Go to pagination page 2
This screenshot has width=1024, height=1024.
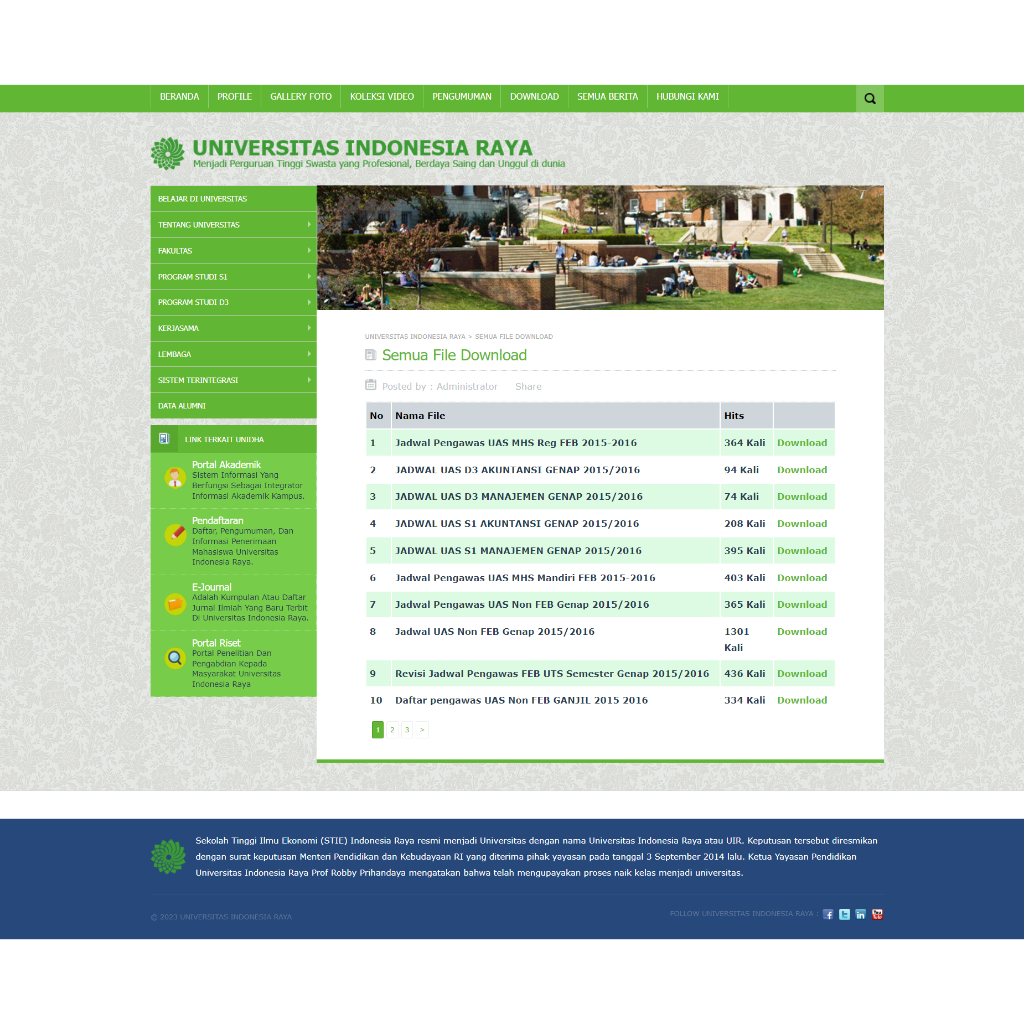(392, 729)
